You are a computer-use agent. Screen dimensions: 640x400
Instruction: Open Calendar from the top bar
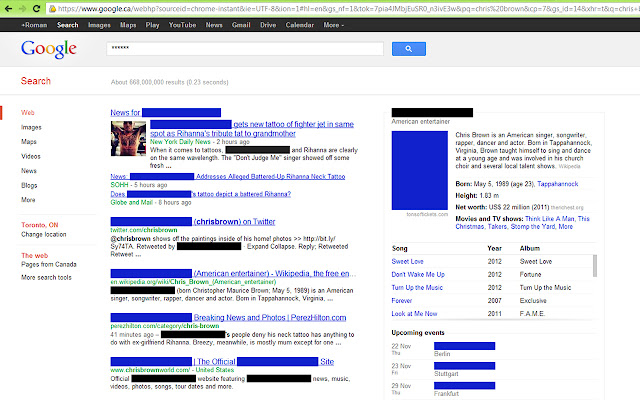click(300, 25)
